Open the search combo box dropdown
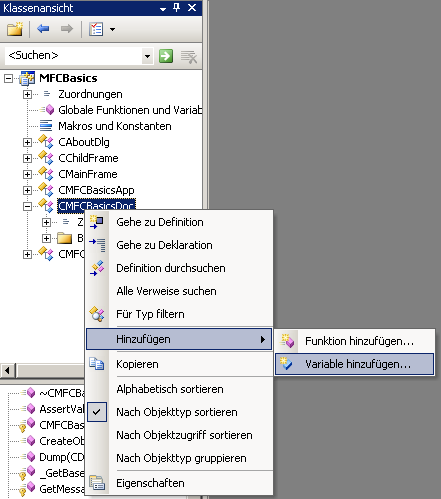This screenshot has width=441, height=499. coord(147,56)
